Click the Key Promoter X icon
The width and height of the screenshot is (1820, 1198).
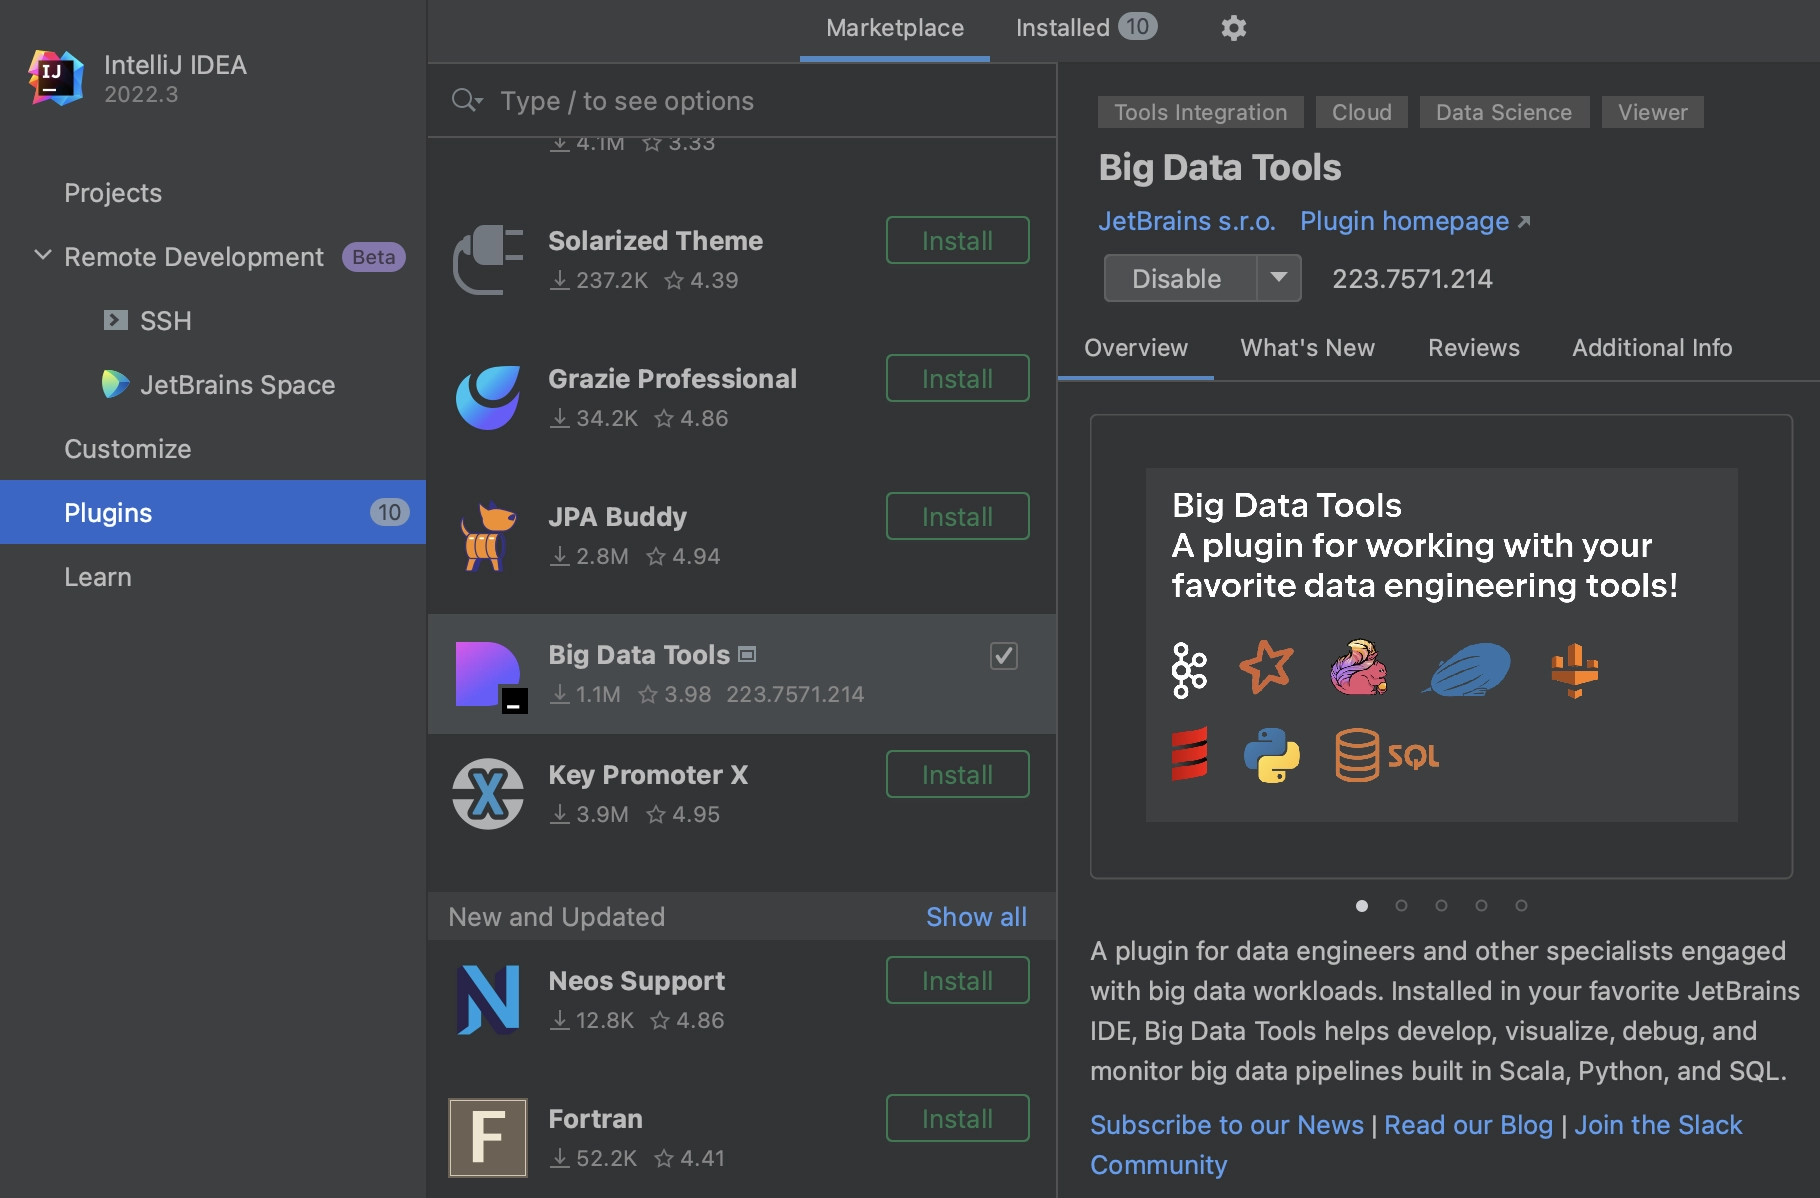[488, 794]
